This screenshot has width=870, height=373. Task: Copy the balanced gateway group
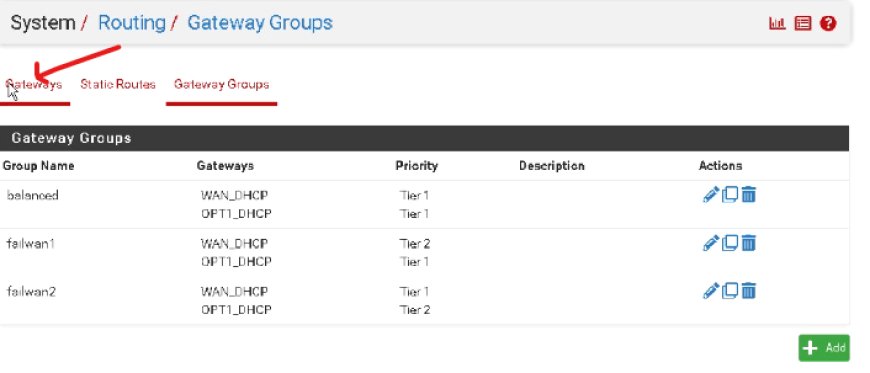pyautogui.click(x=730, y=195)
